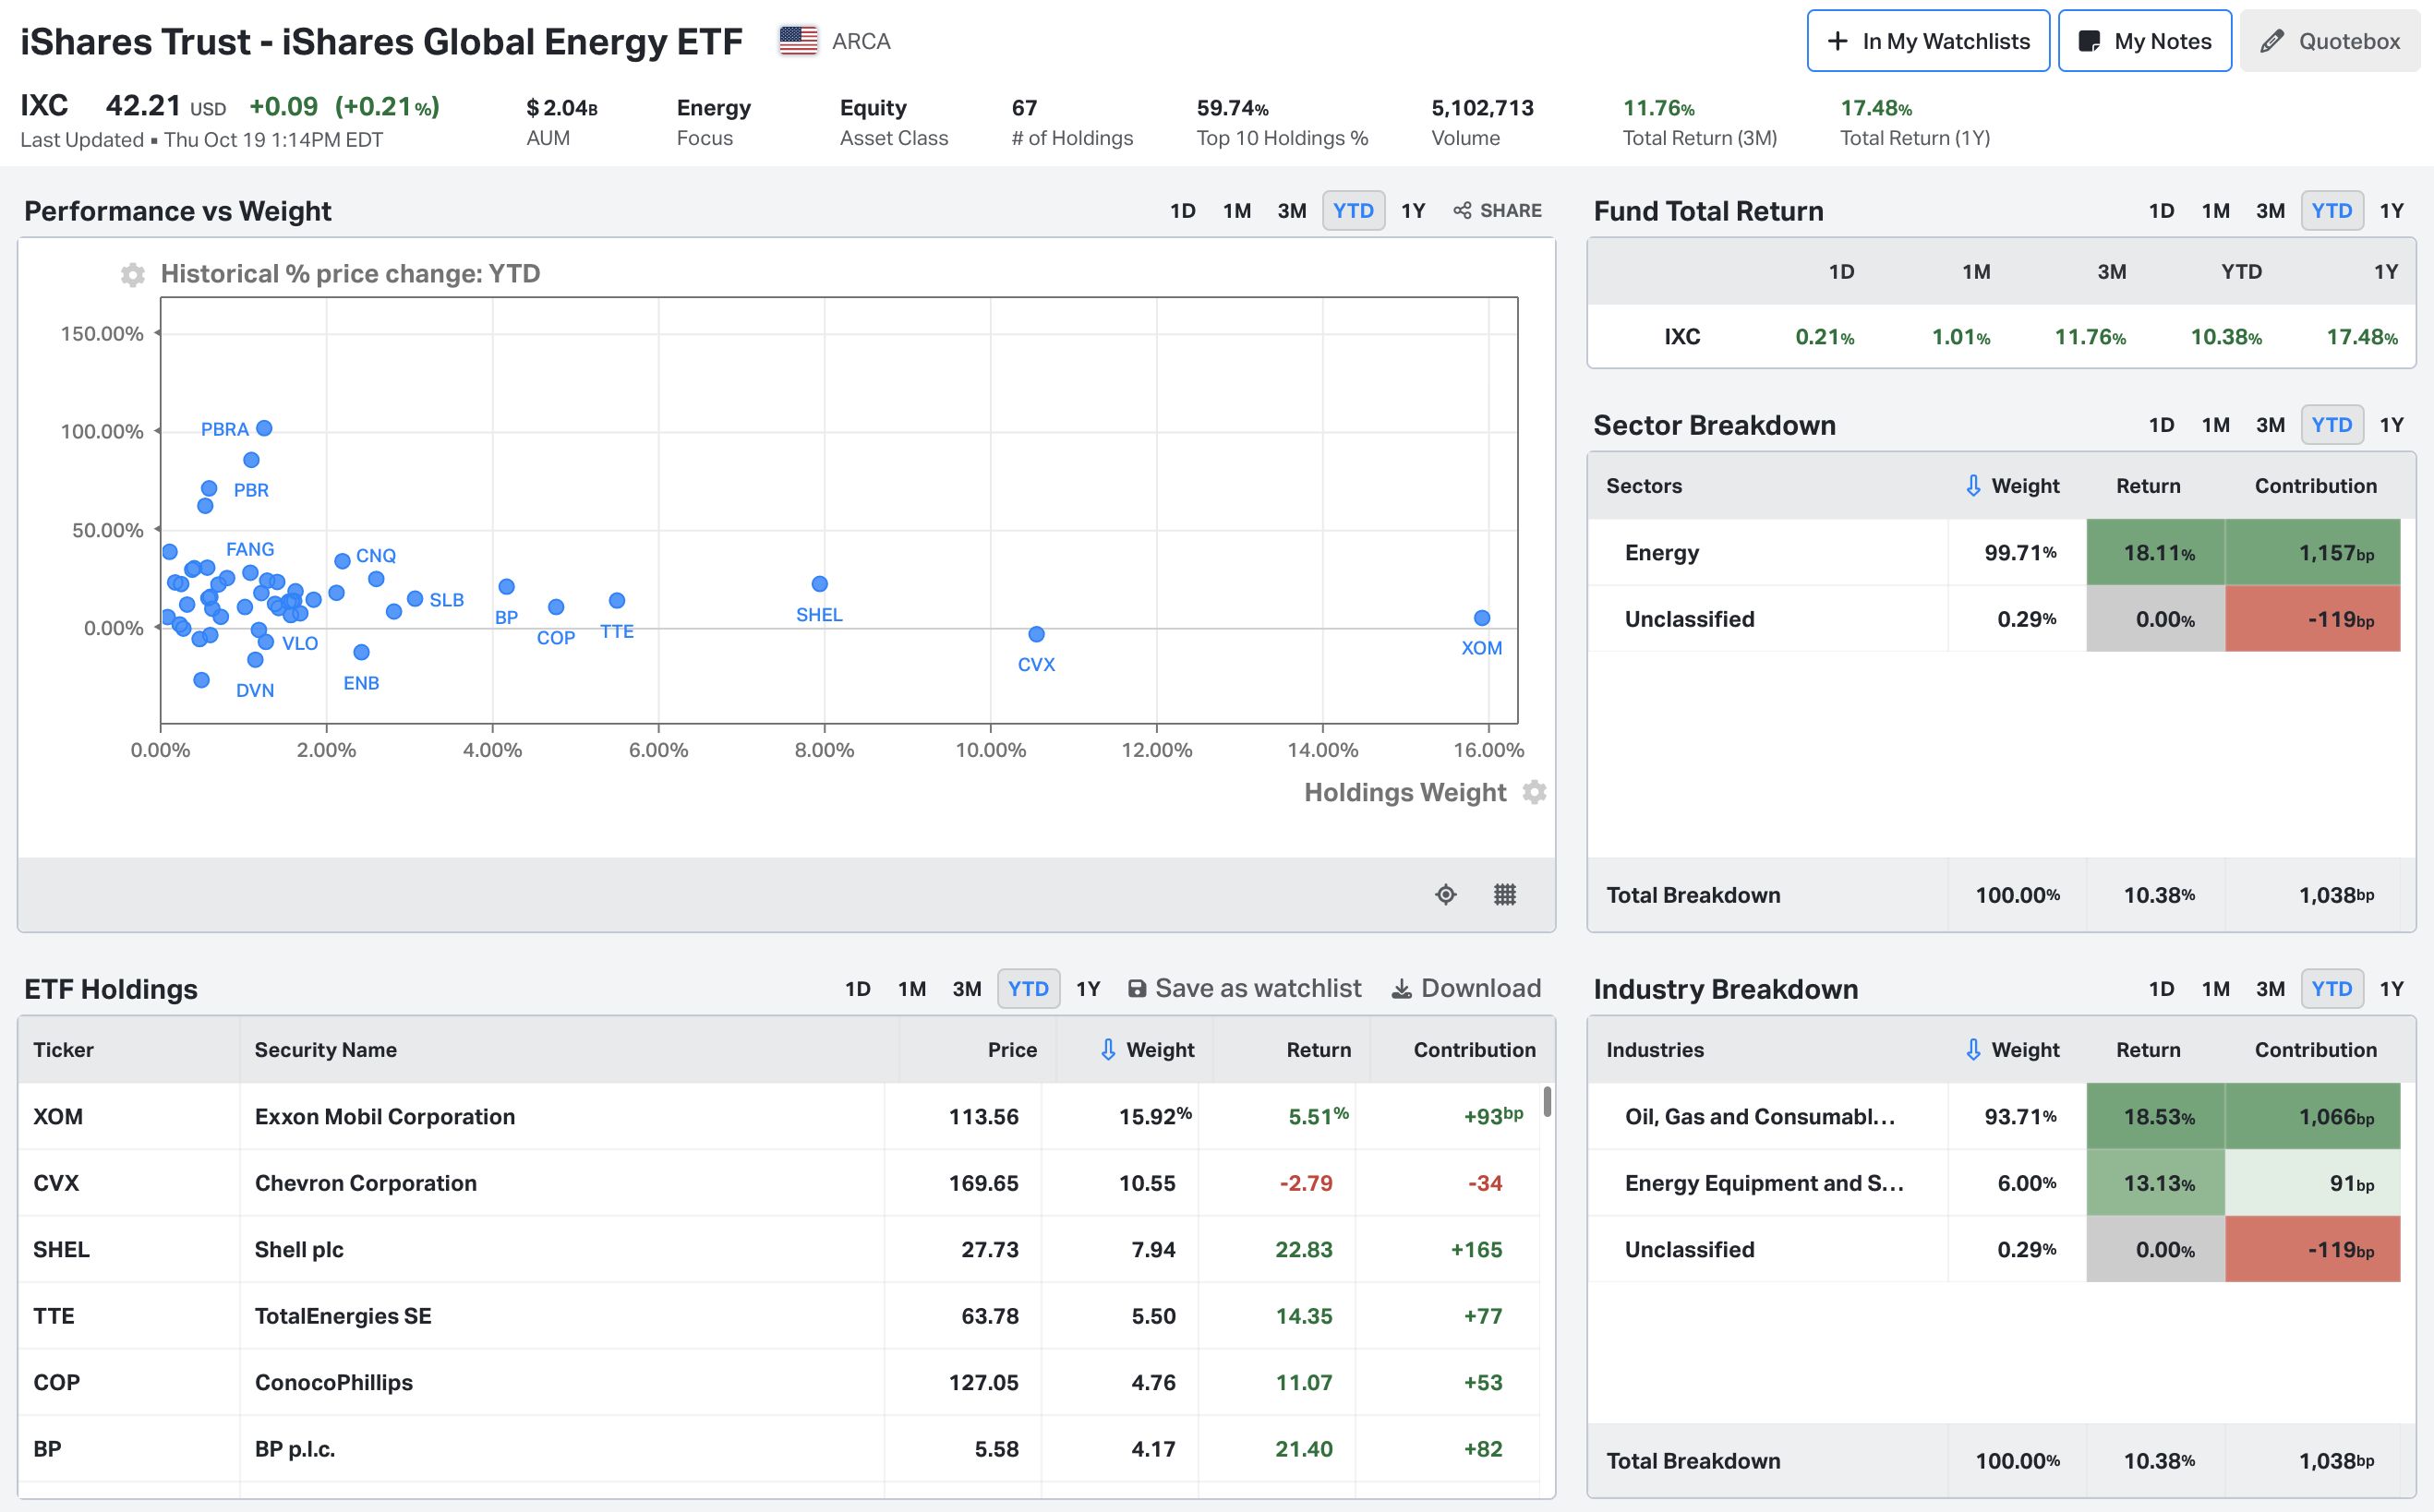
Task: Set Sector Breakdown period to 3M
Action: click(2270, 424)
